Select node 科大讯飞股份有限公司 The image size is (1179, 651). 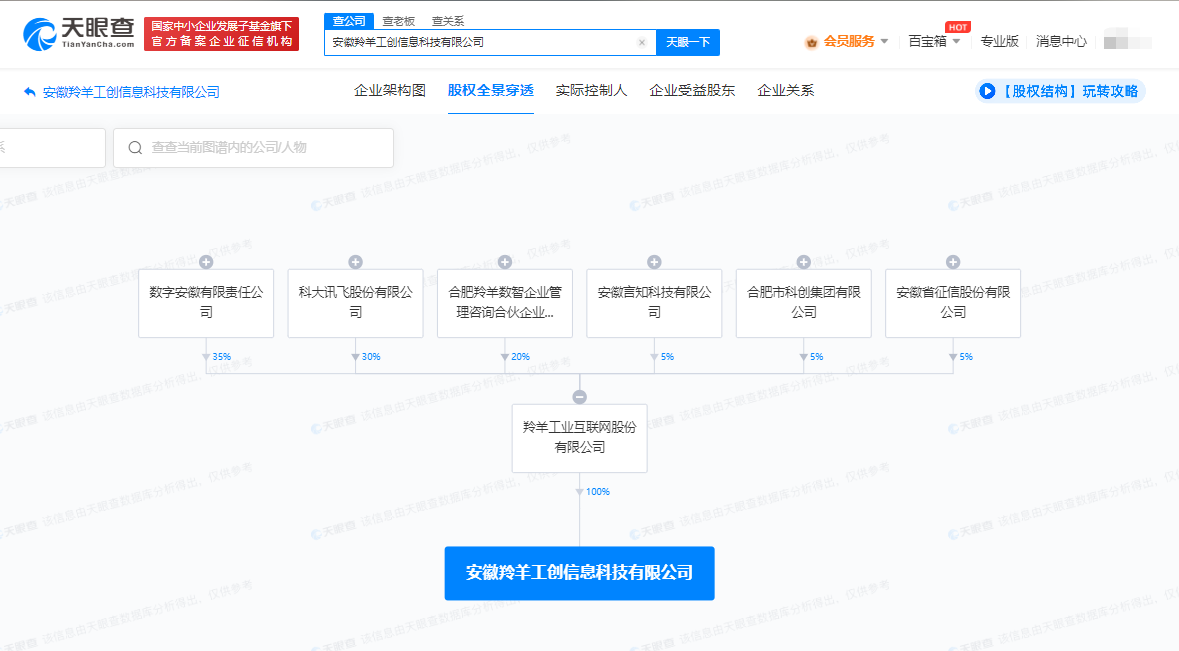tap(356, 303)
